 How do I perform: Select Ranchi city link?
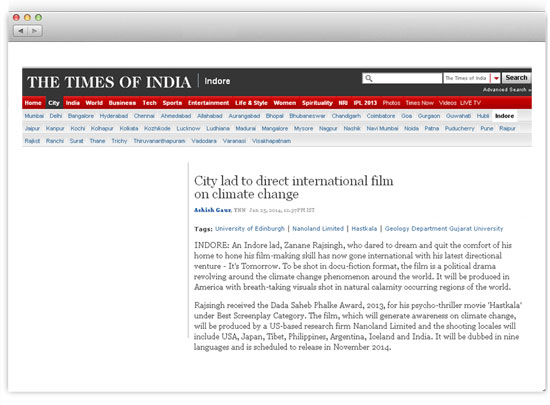(x=55, y=141)
